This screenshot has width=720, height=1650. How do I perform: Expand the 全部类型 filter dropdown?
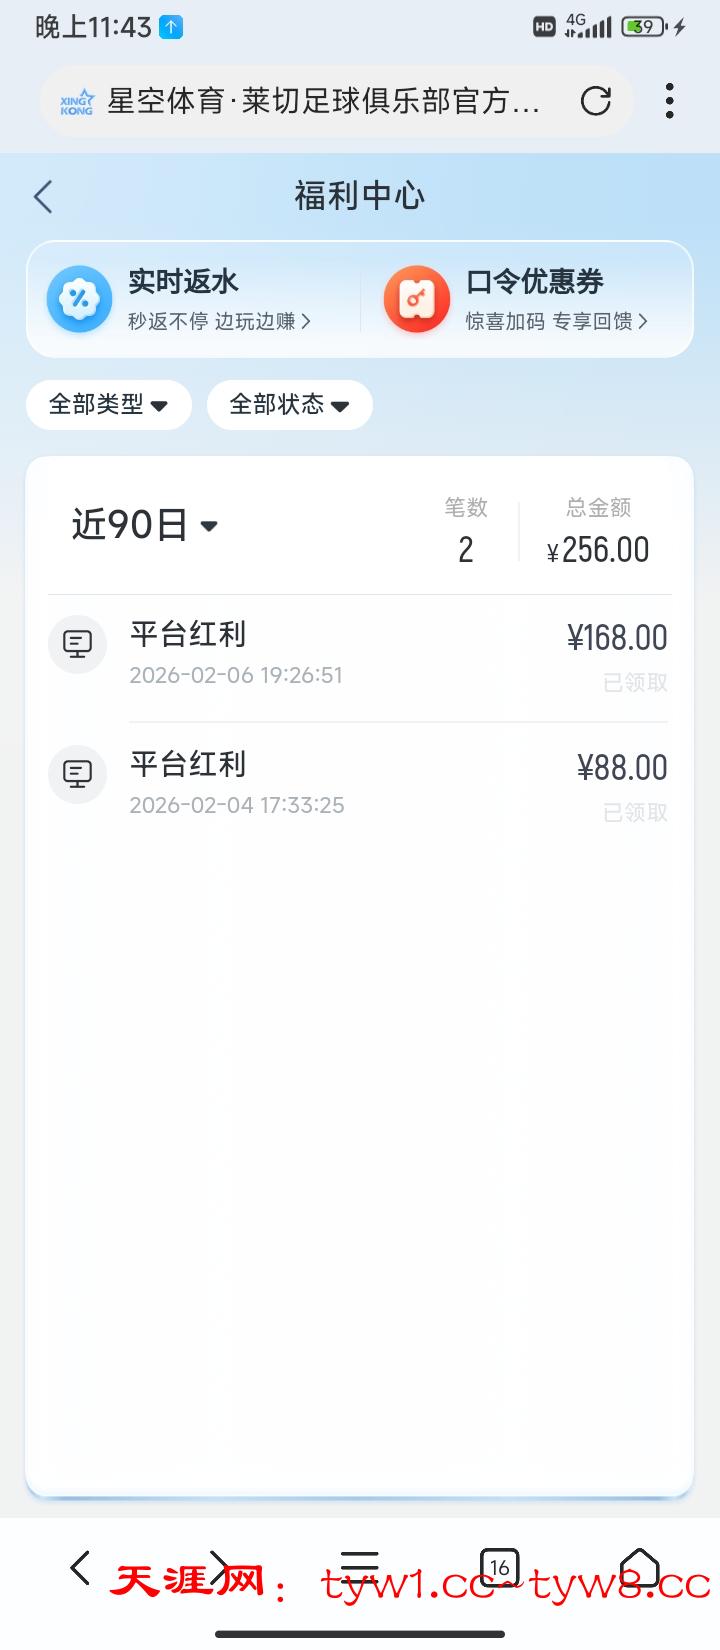point(108,405)
